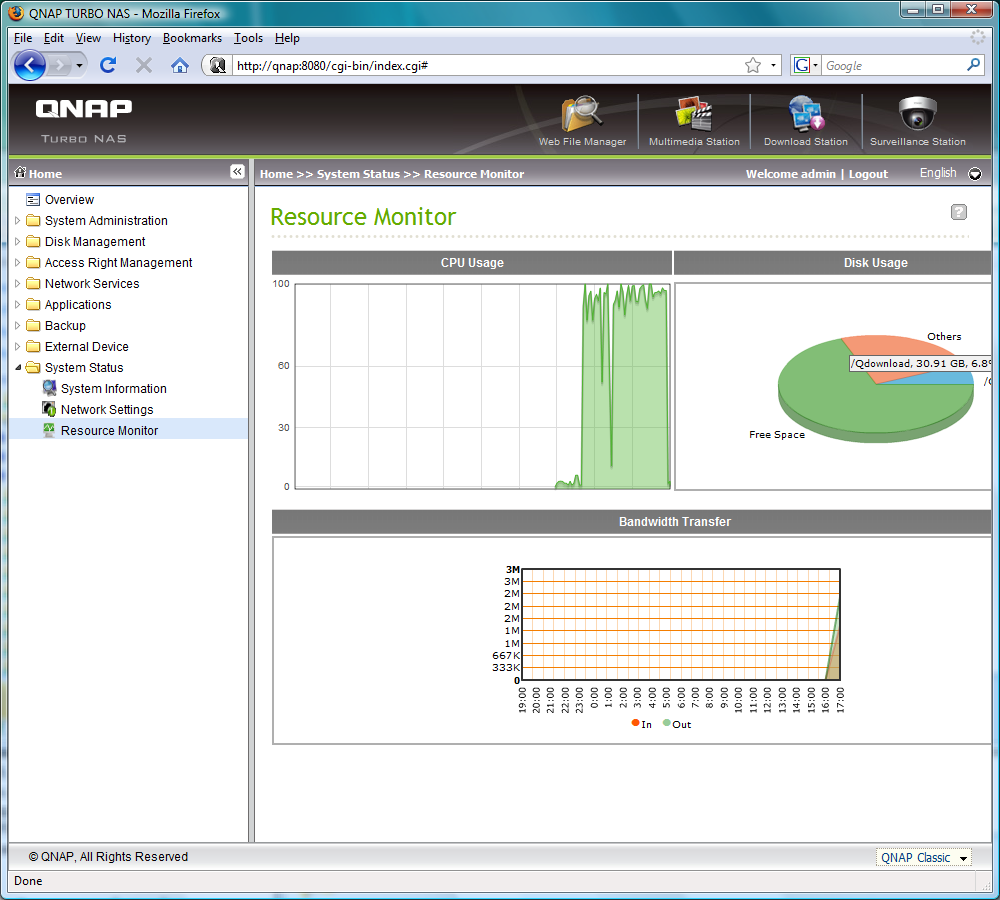Click the search magnifier icon
The height and width of the screenshot is (900, 1000).
[x=973, y=65]
